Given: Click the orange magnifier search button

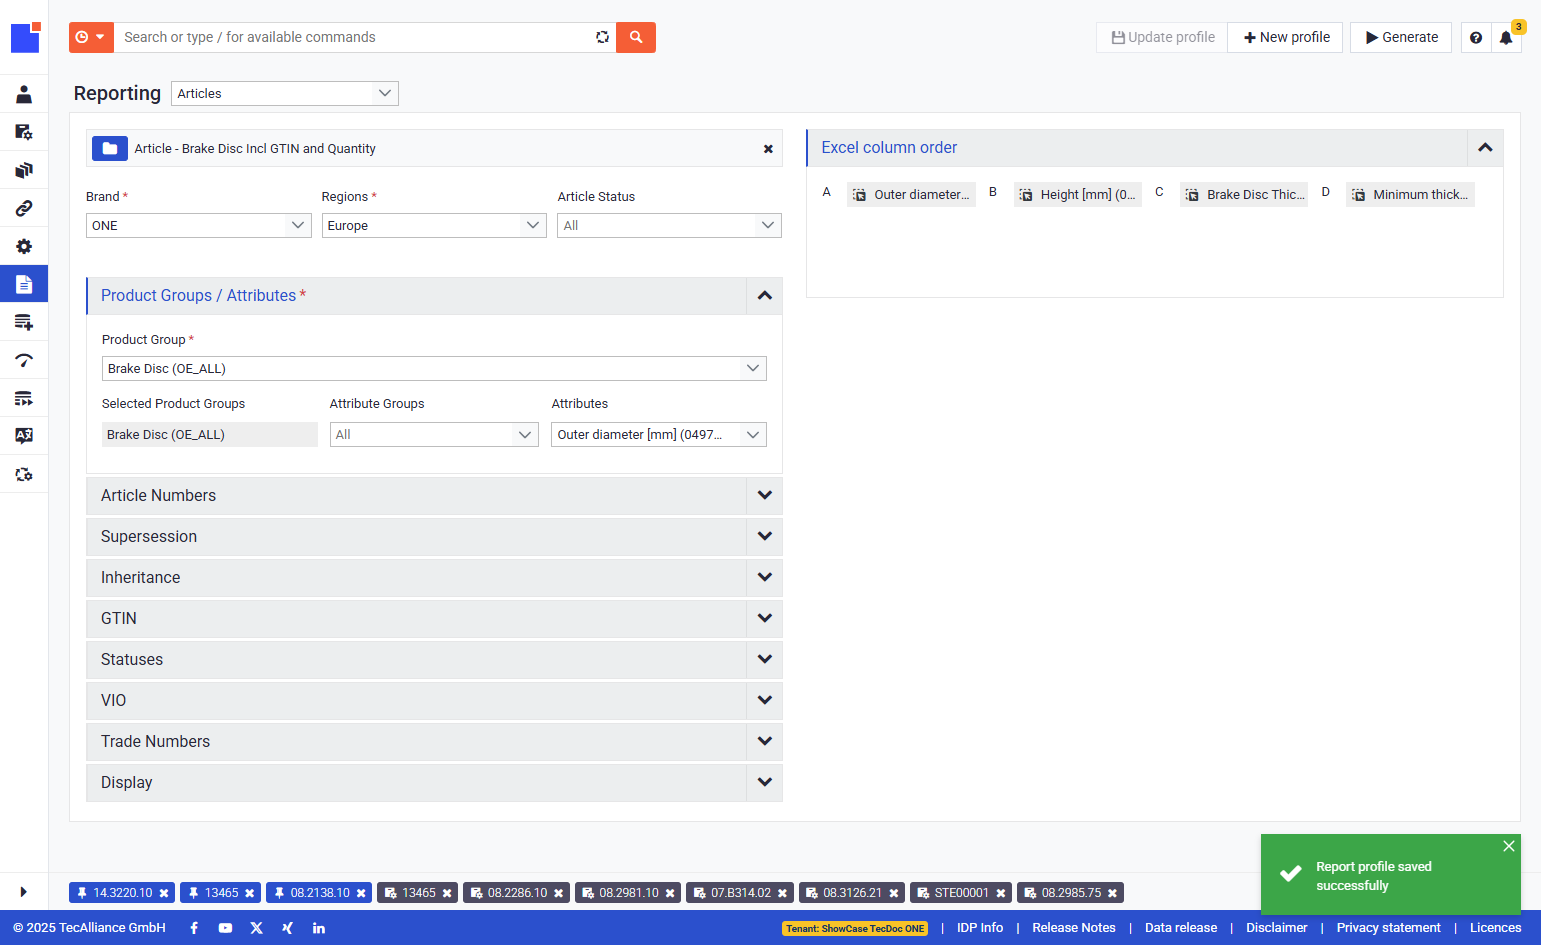Looking at the screenshot, I should pyautogui.click(x=636, y=37).
